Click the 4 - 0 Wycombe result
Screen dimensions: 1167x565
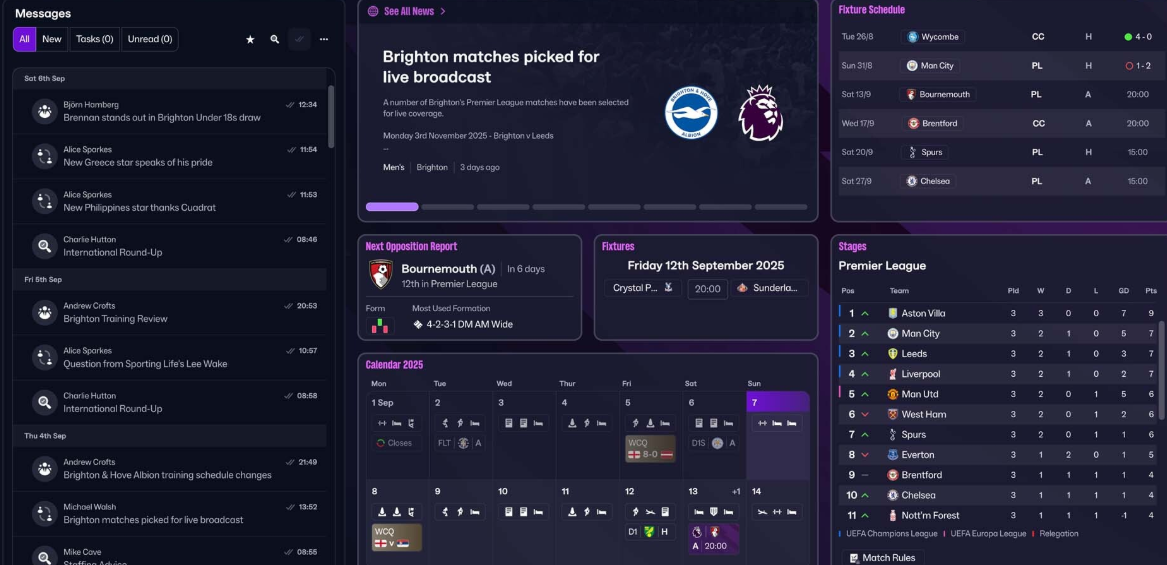tap(1139, 36)
